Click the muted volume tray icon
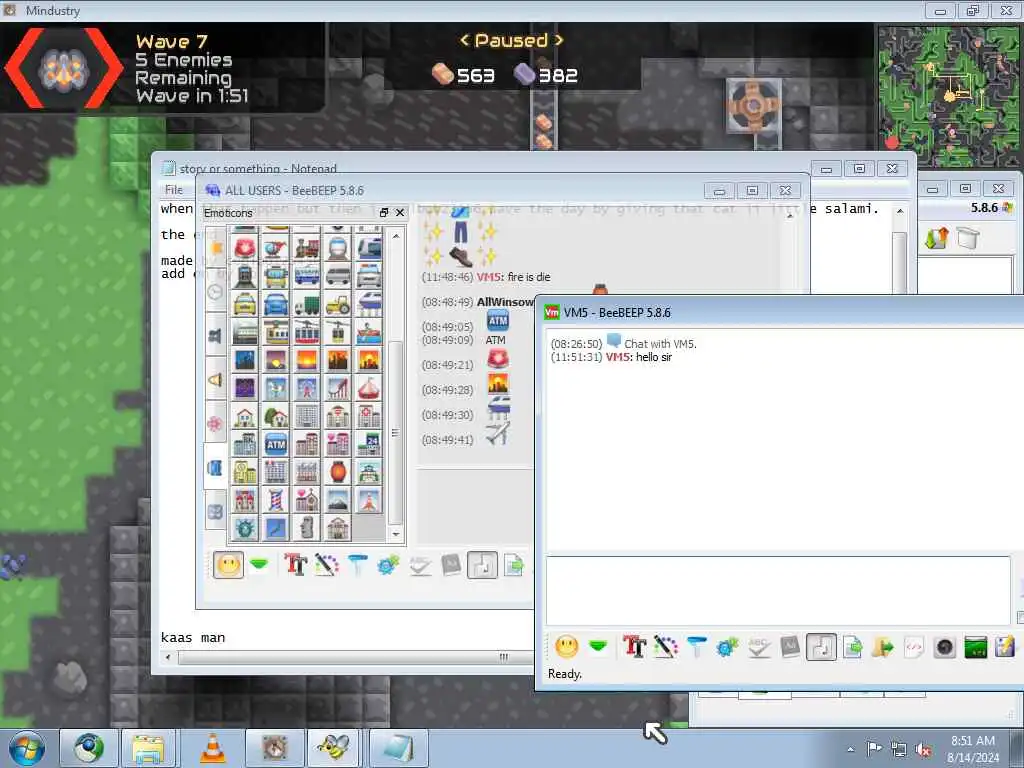1024x768 pixels. [x=923, y=750]
